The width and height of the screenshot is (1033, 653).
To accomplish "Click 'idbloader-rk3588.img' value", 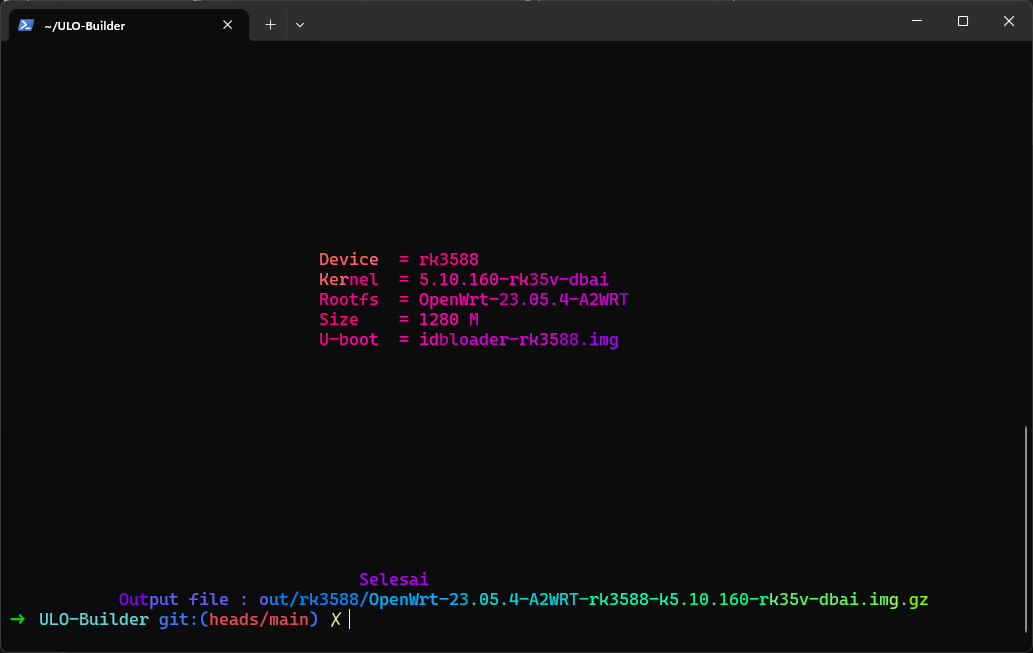I will [518, 339].
